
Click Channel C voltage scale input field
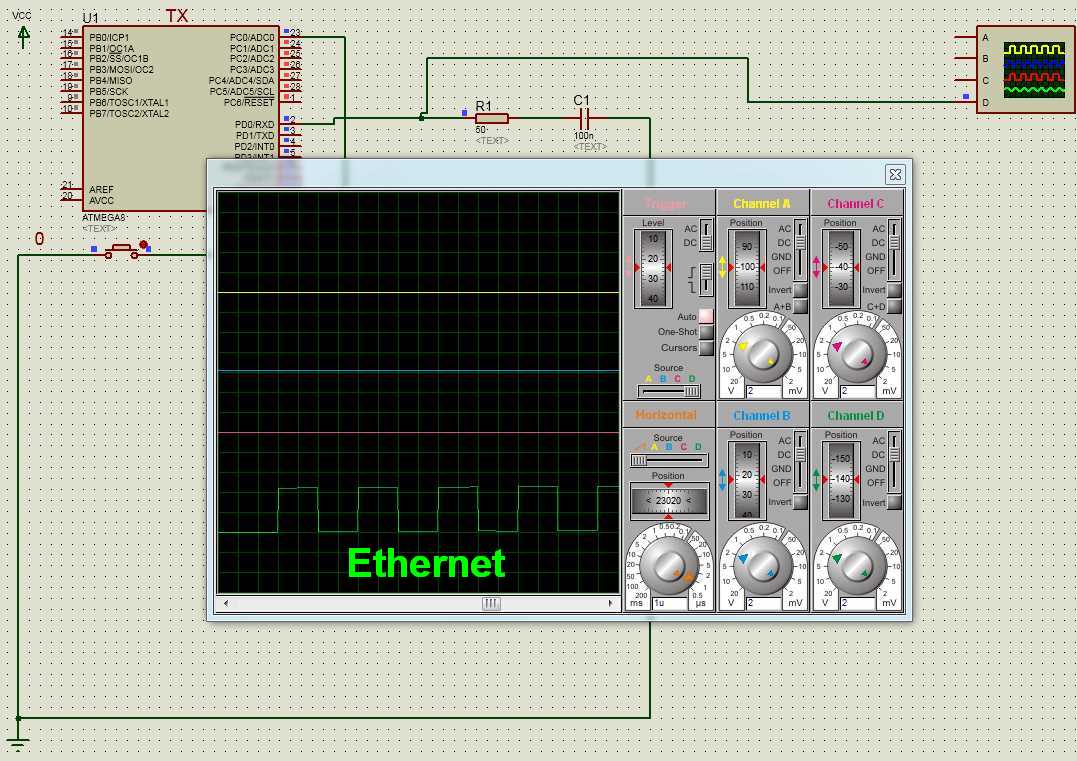coord(857,391)
